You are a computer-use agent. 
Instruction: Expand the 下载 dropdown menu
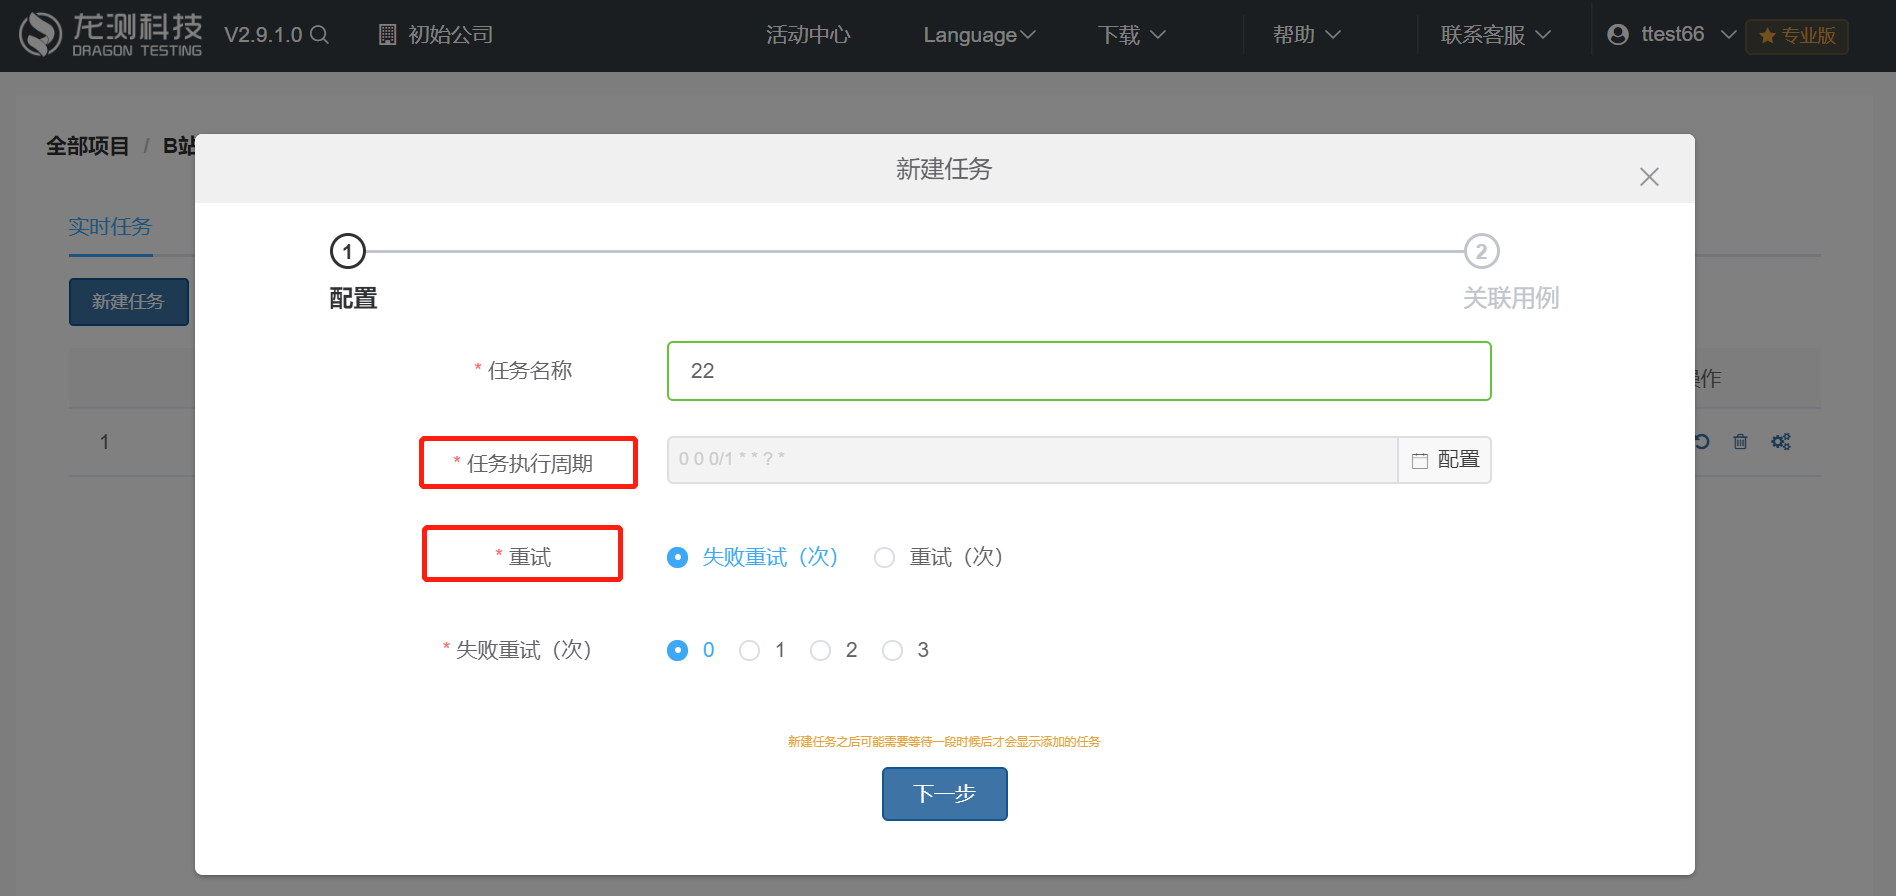(x=1131, y=35)
